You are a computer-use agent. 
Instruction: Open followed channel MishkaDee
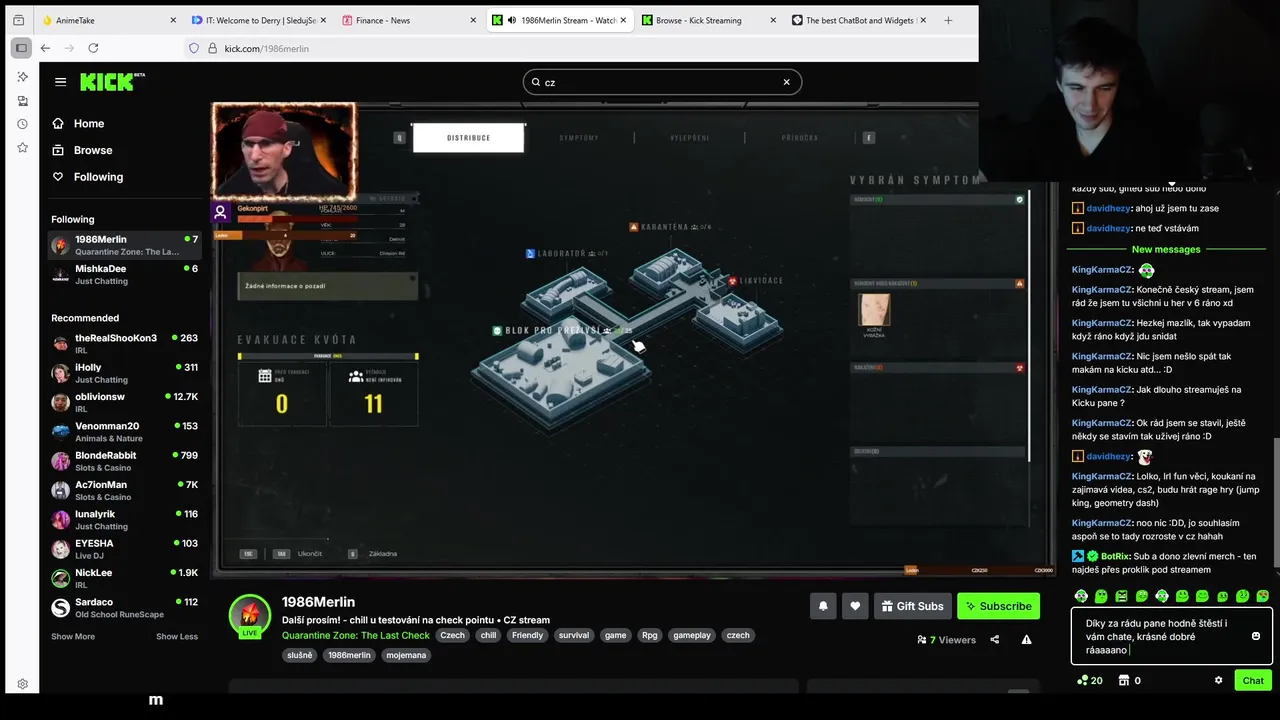(126, 274)
